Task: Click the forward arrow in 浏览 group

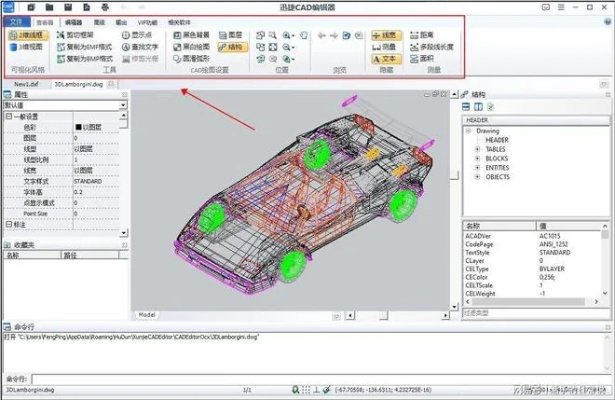Action: (334, 36)
